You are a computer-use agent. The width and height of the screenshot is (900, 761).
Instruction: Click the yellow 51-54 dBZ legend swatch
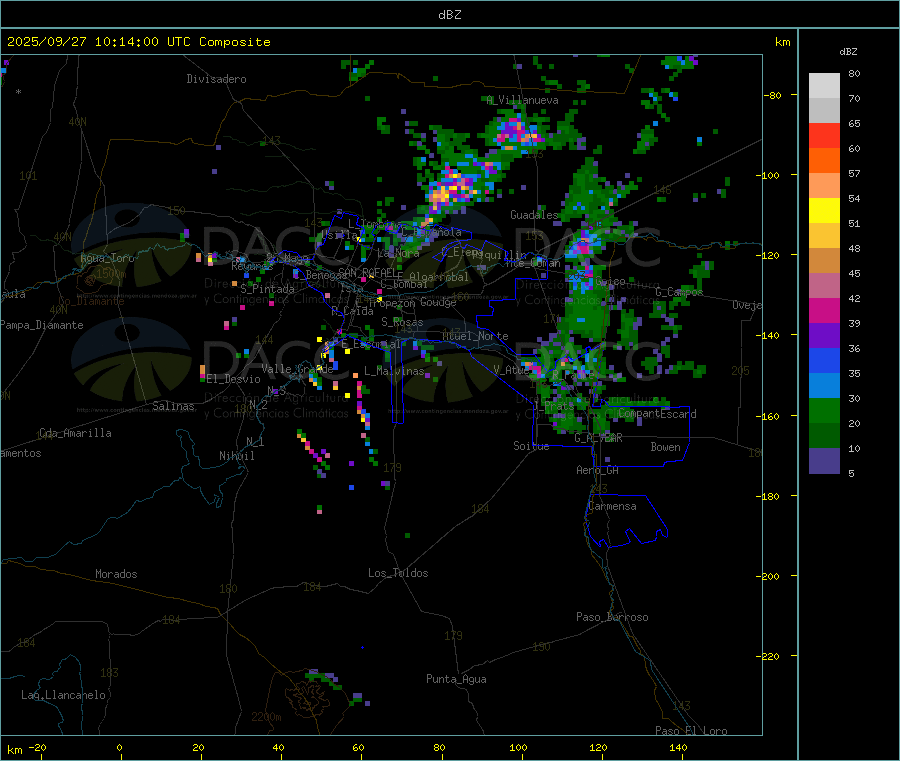(824, 211)
